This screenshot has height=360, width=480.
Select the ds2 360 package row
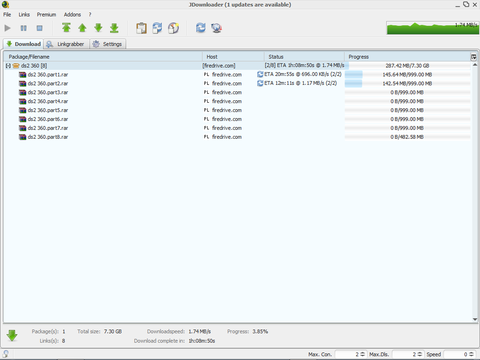coord(237,66)
